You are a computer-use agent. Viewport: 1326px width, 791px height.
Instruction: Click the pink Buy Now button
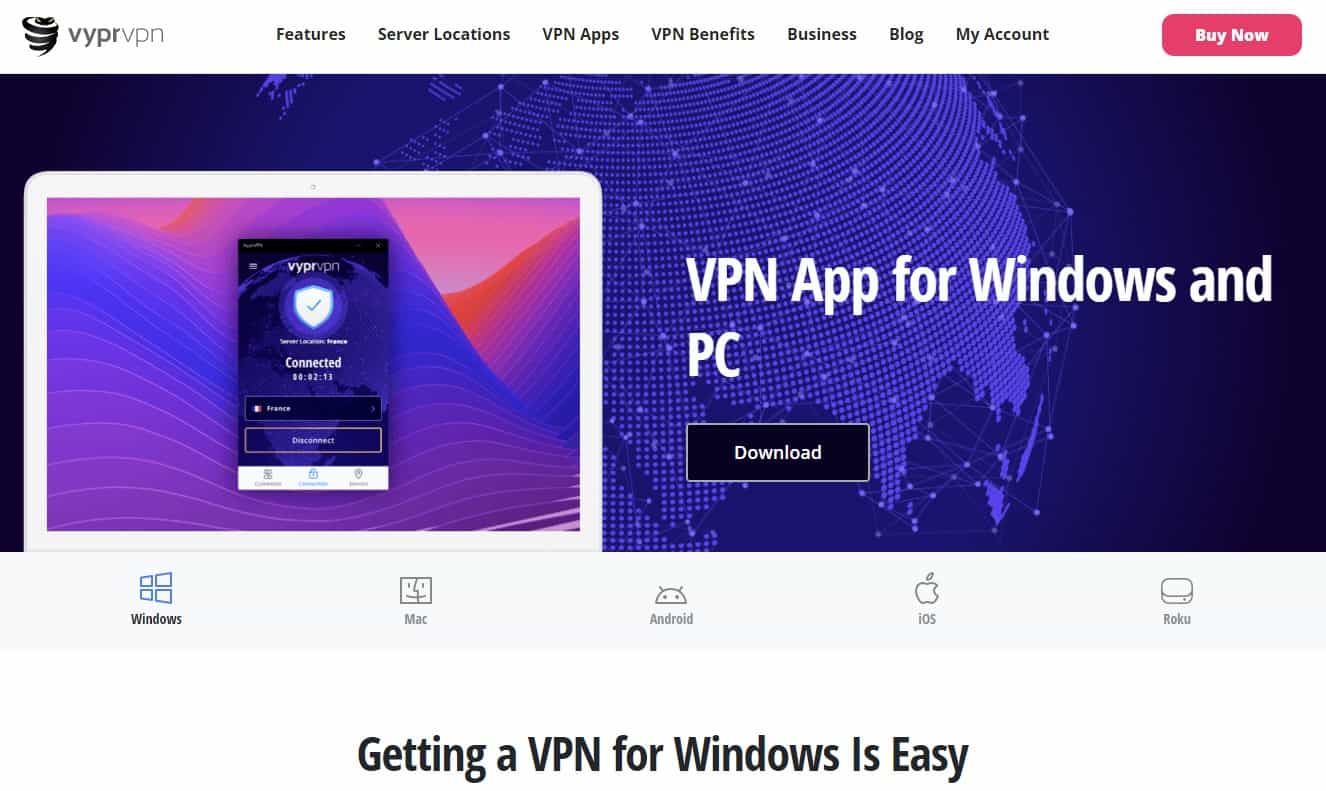(1231, 35)
